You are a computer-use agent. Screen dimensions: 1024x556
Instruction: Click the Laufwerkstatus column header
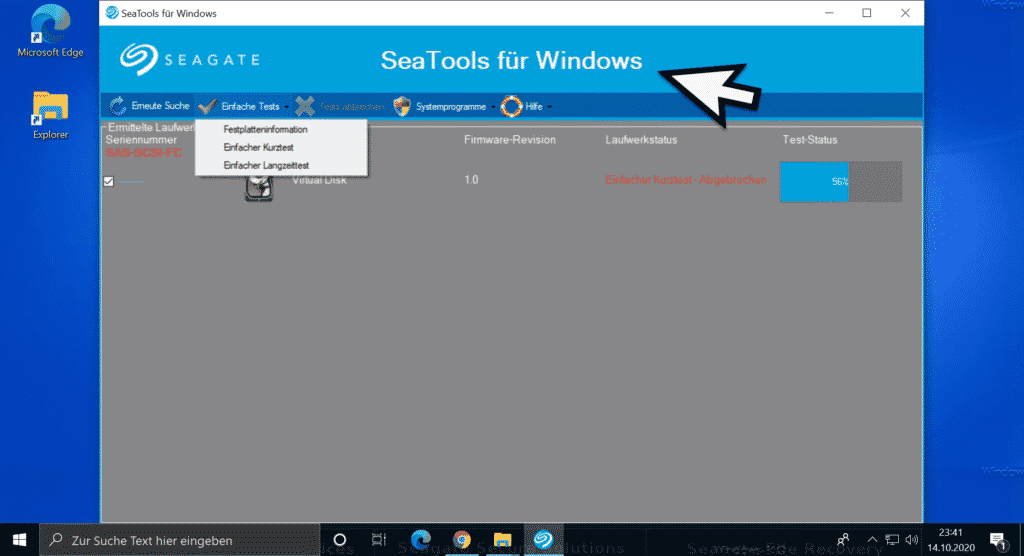point(641,140)
